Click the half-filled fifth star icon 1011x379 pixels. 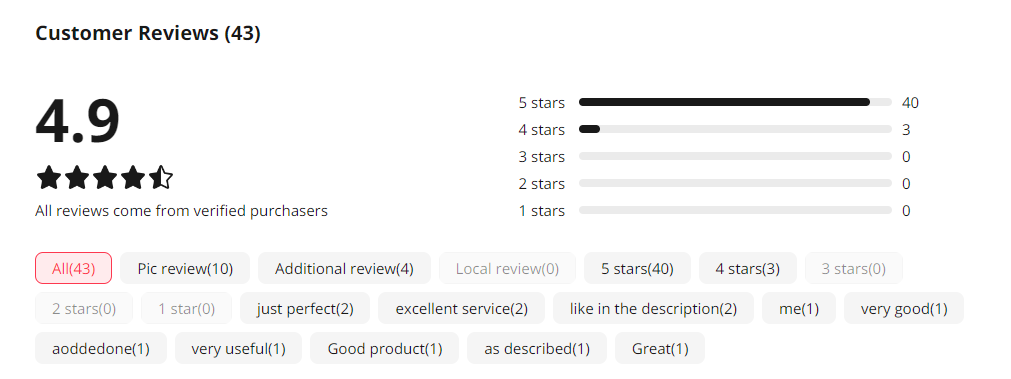[161, 177]
